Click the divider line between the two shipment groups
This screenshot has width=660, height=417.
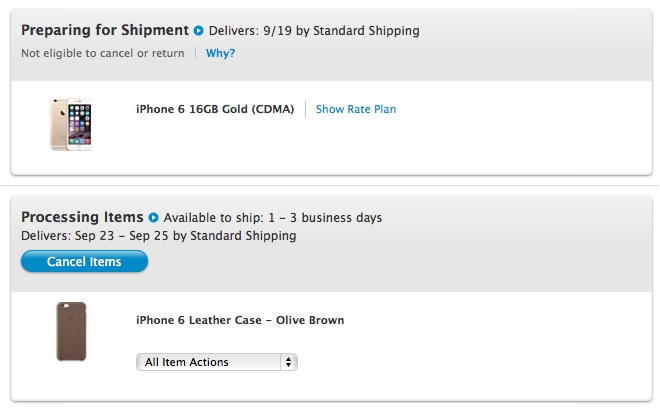(330, 185)
